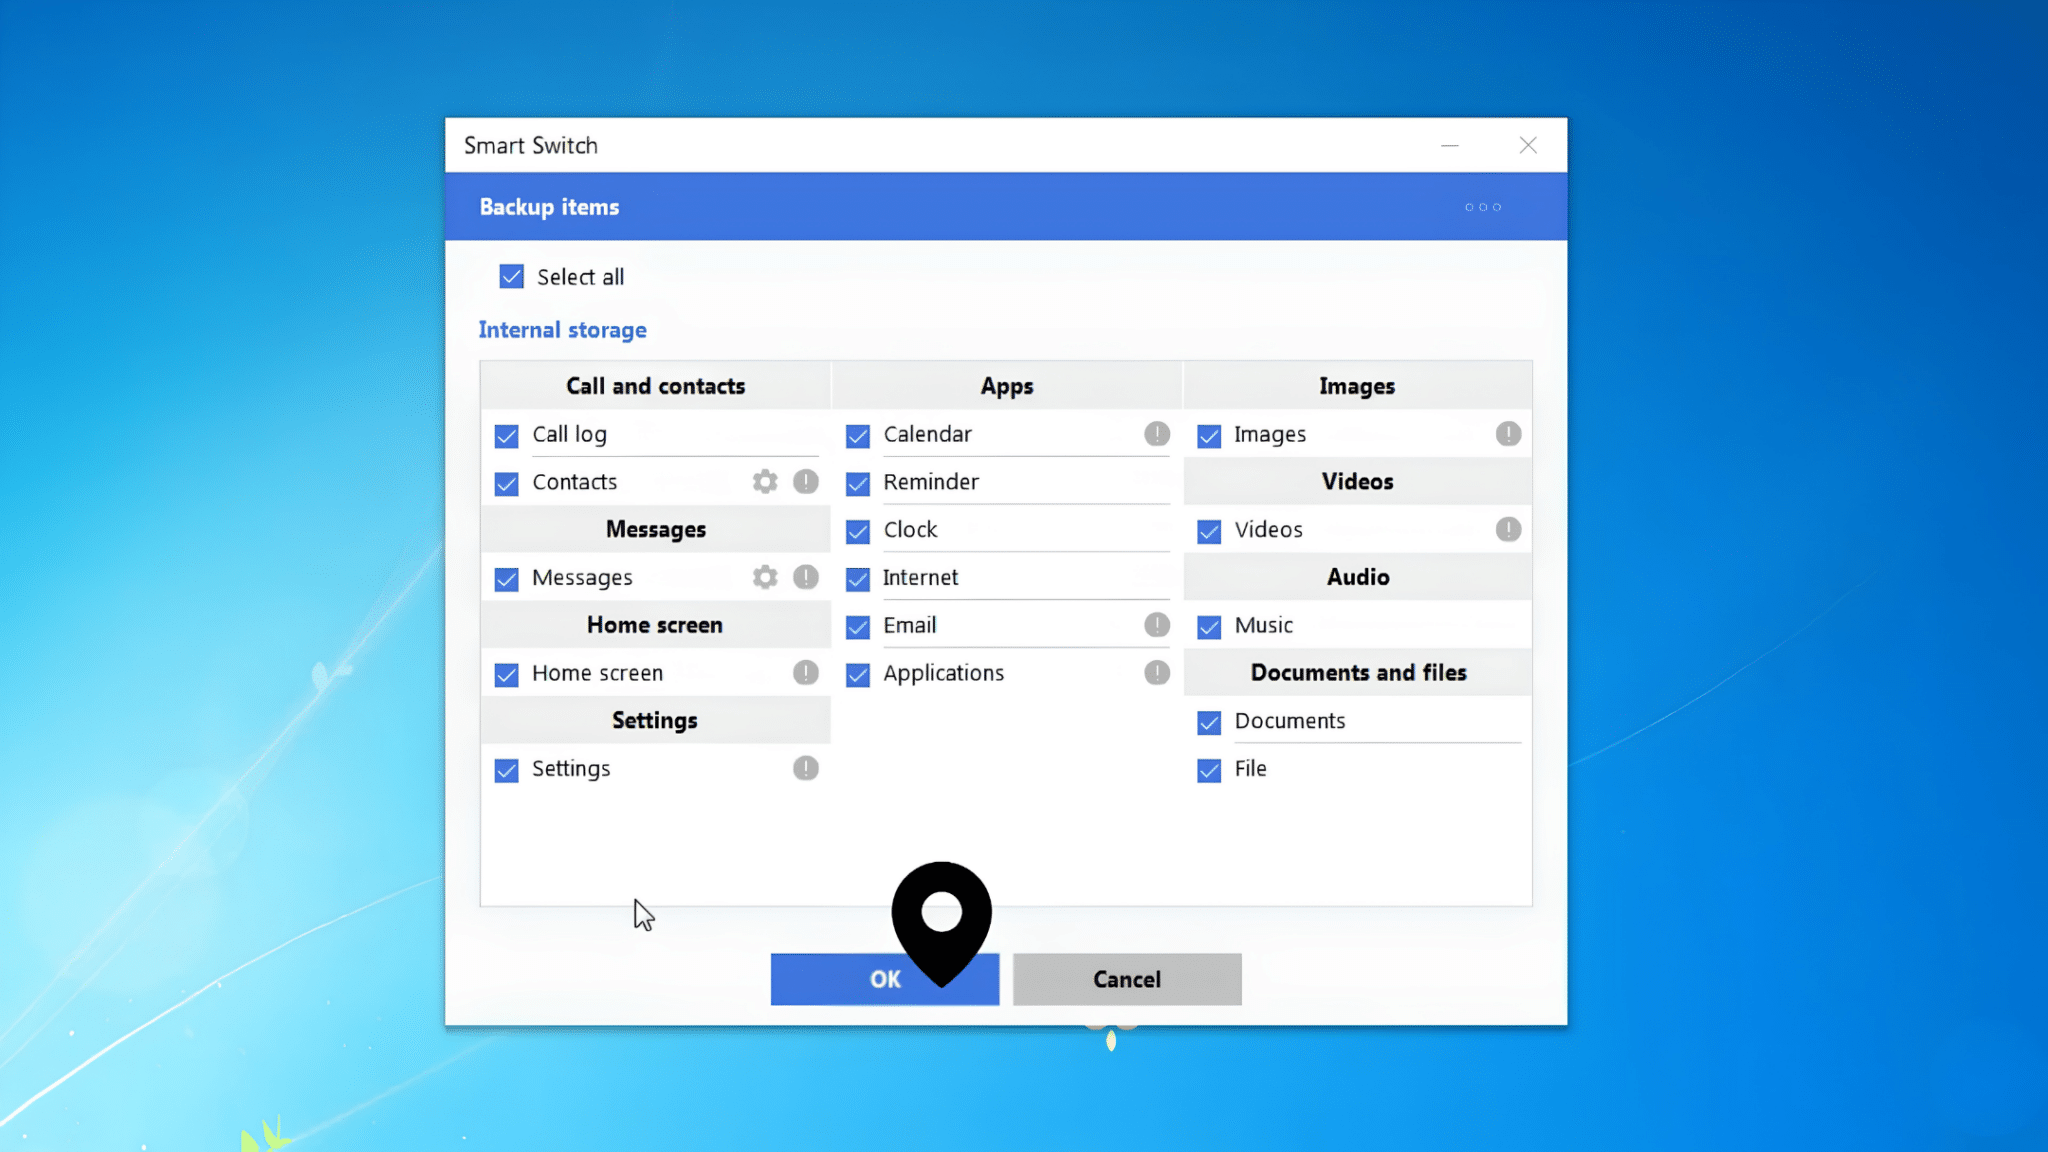This screenshot has height=1152, width=2048.
Task: Click the info icon beside Settings item
Action: 806,768
